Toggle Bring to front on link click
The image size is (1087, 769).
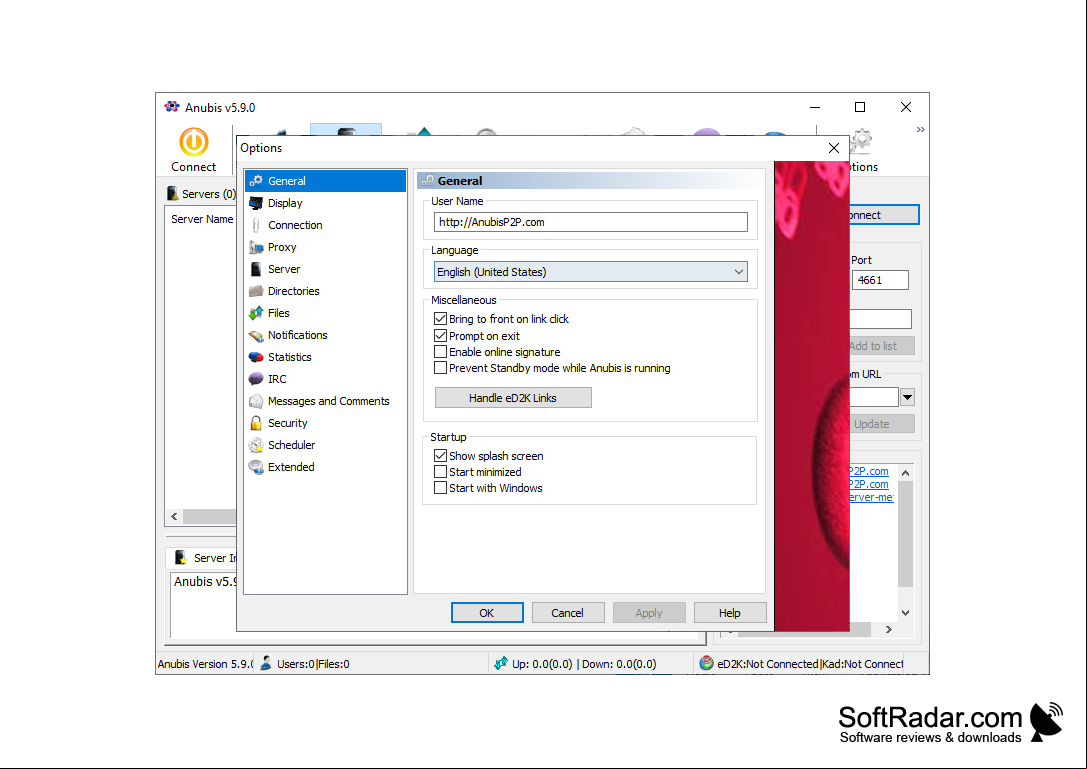(440, 319)
